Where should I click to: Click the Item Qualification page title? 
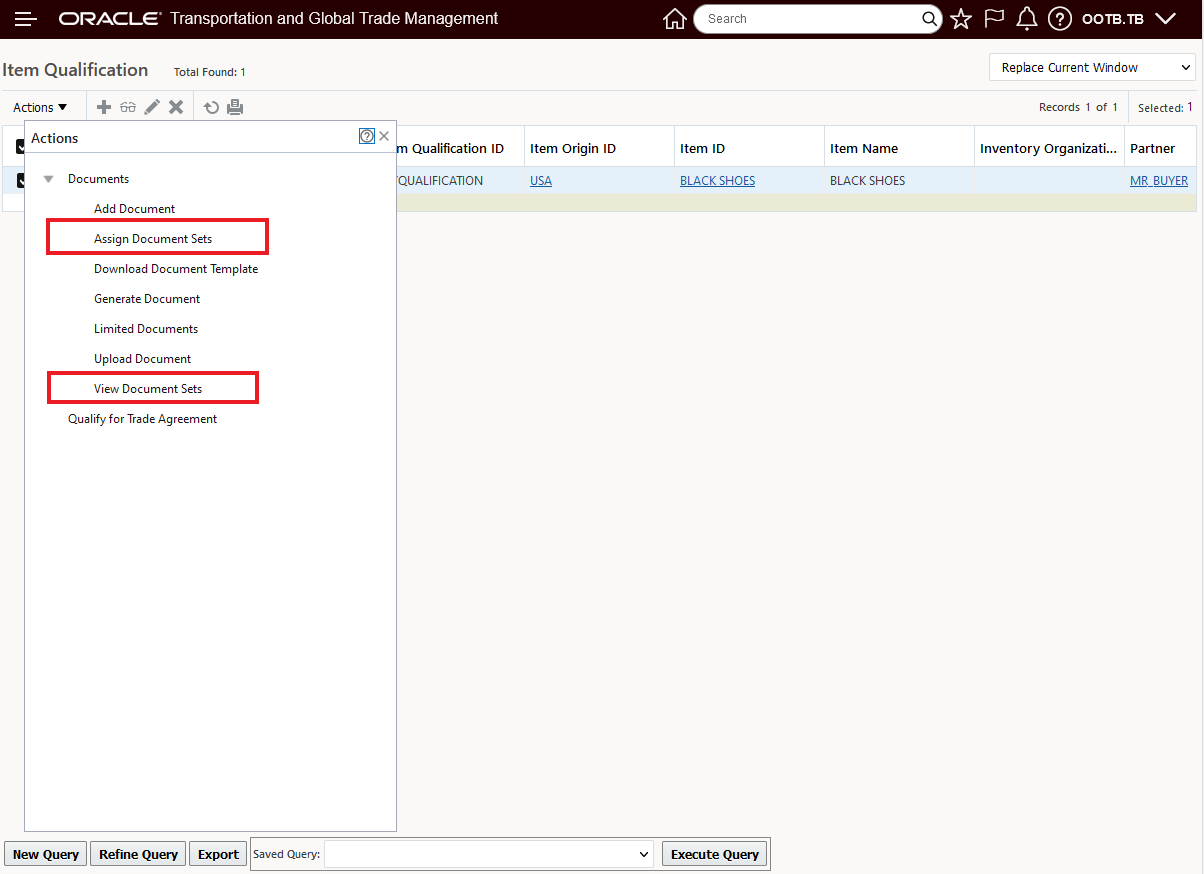(75, 70)
